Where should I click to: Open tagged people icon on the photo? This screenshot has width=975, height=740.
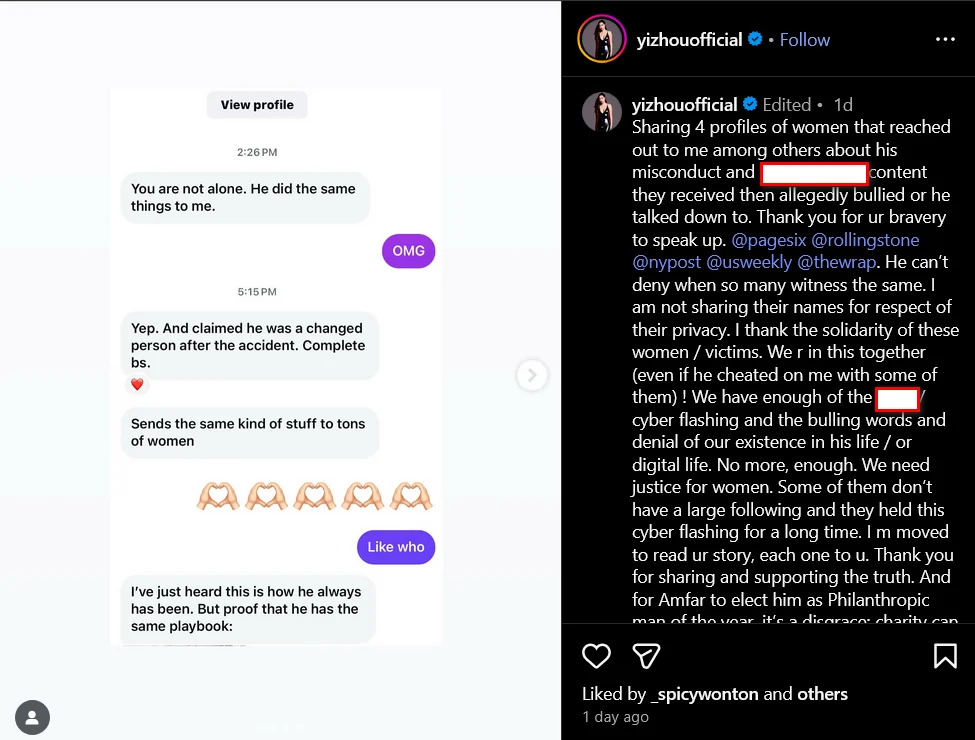tap(32, 718)
